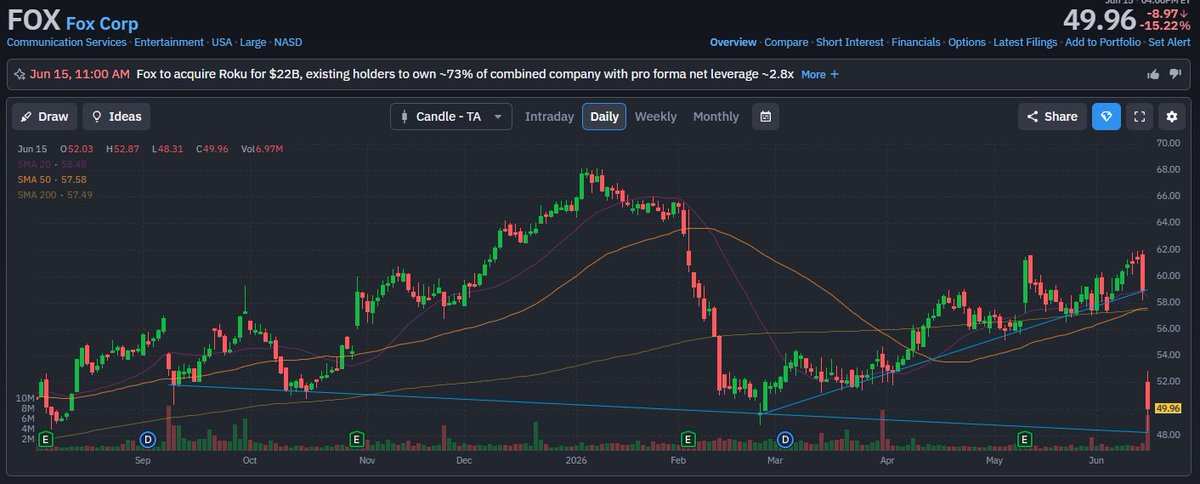1200x484 pixels.
Task: Open the Candle - TA chart type dropdown
Action: [451, 116]
